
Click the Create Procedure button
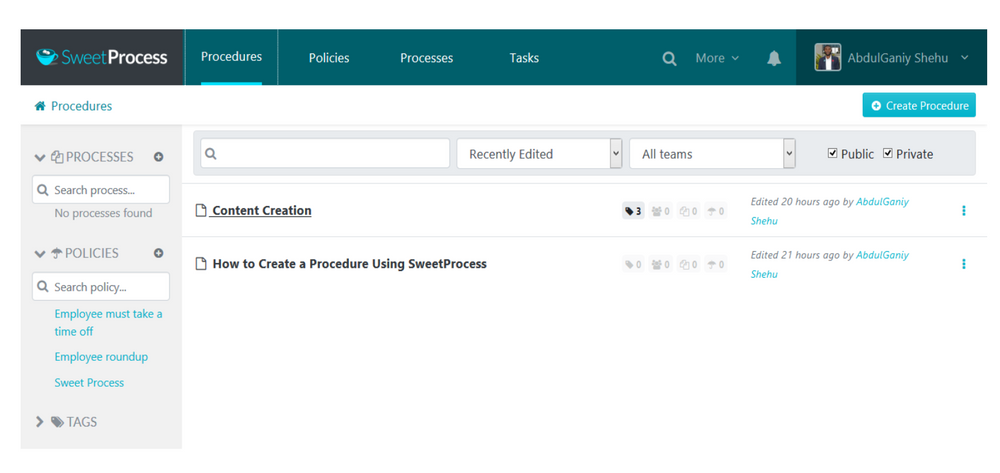[919, 105]
